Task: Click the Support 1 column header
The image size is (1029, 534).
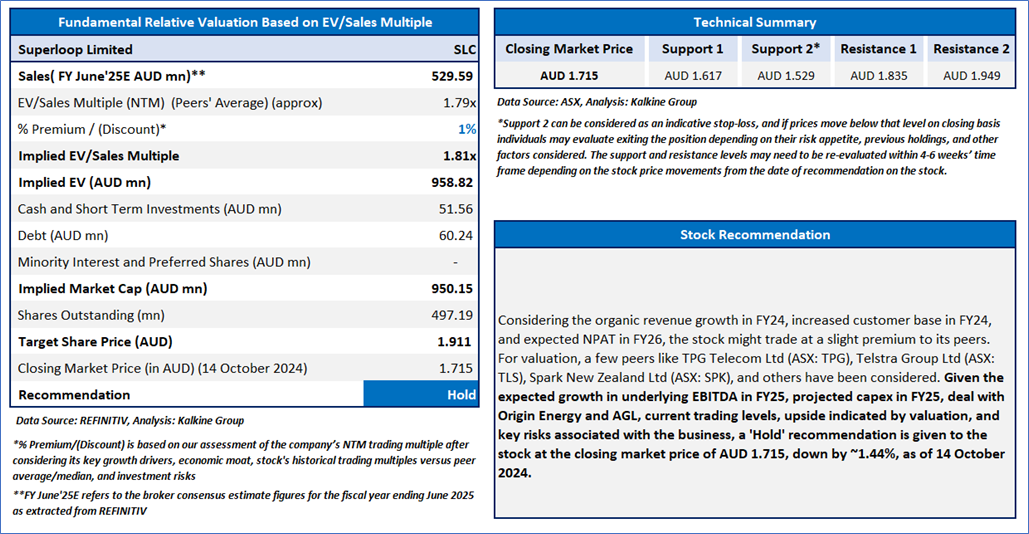Action: click(692, 49)
